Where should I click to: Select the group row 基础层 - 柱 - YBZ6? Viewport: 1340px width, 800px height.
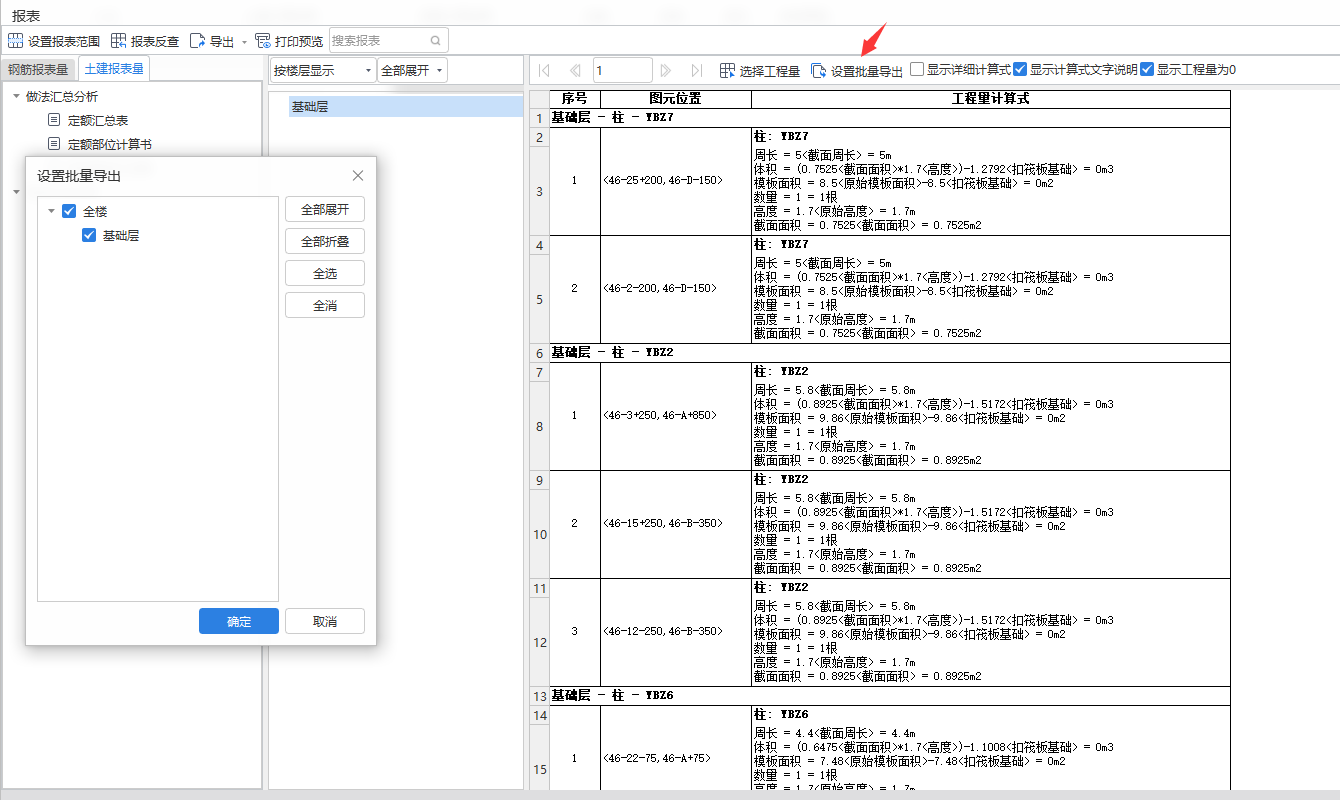[x=889, y=695]
